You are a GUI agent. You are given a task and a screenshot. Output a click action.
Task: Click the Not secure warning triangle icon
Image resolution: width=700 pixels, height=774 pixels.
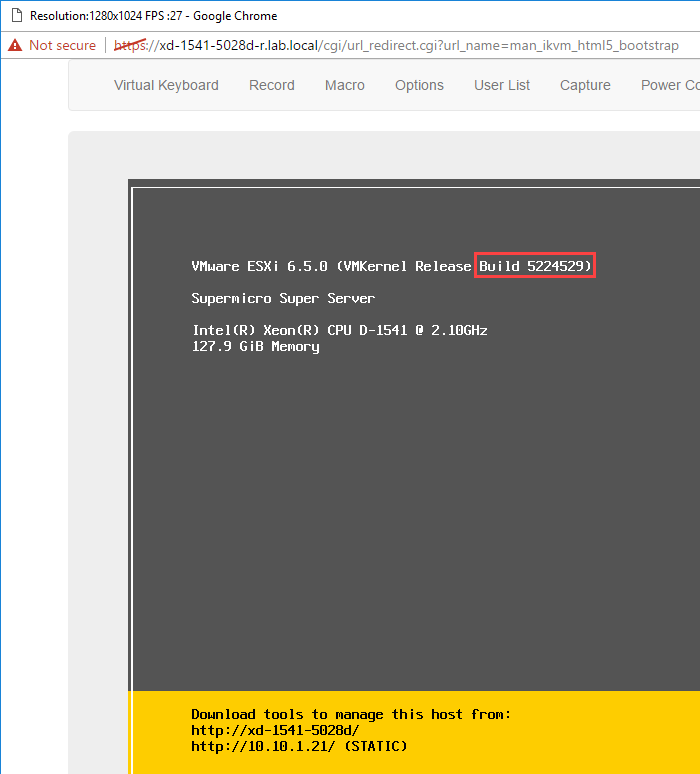(x=15, y=45)
